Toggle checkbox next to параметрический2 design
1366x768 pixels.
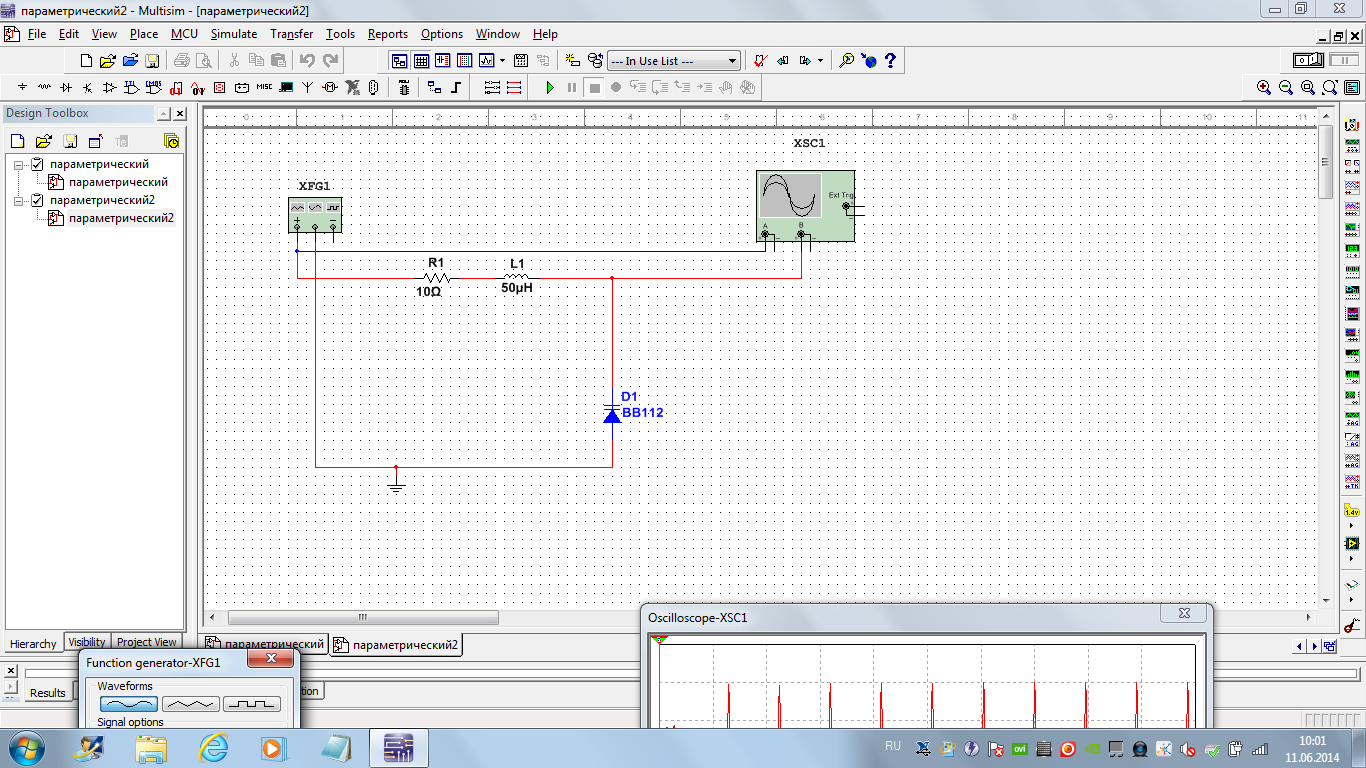[x=37, y=200]
